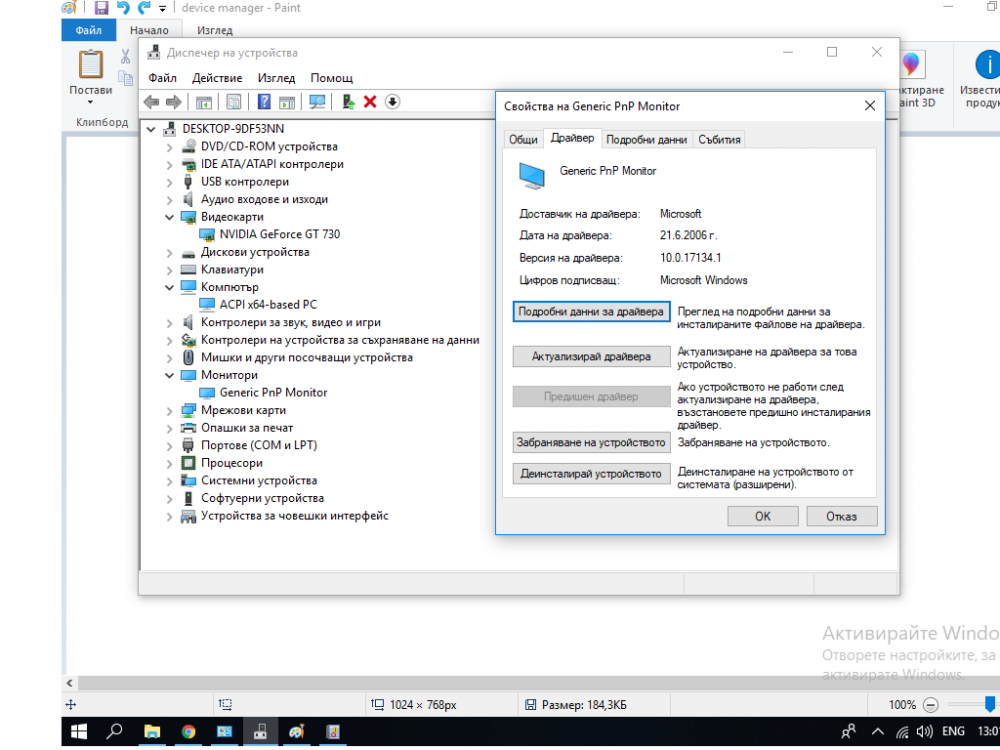The image size is (1000, 750).
Task: Click the Undo arrow in Paint's title bar
Action: (x=123, y=8)
